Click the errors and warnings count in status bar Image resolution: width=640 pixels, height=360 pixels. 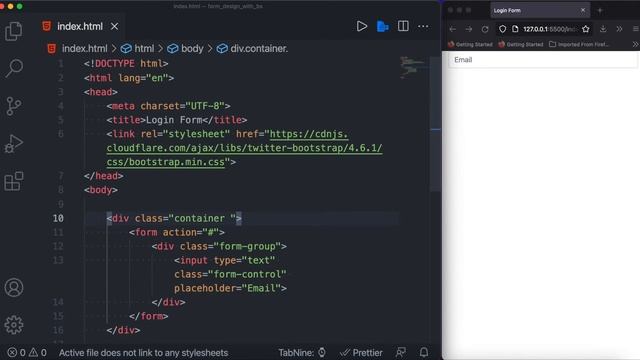coord(27,353)
